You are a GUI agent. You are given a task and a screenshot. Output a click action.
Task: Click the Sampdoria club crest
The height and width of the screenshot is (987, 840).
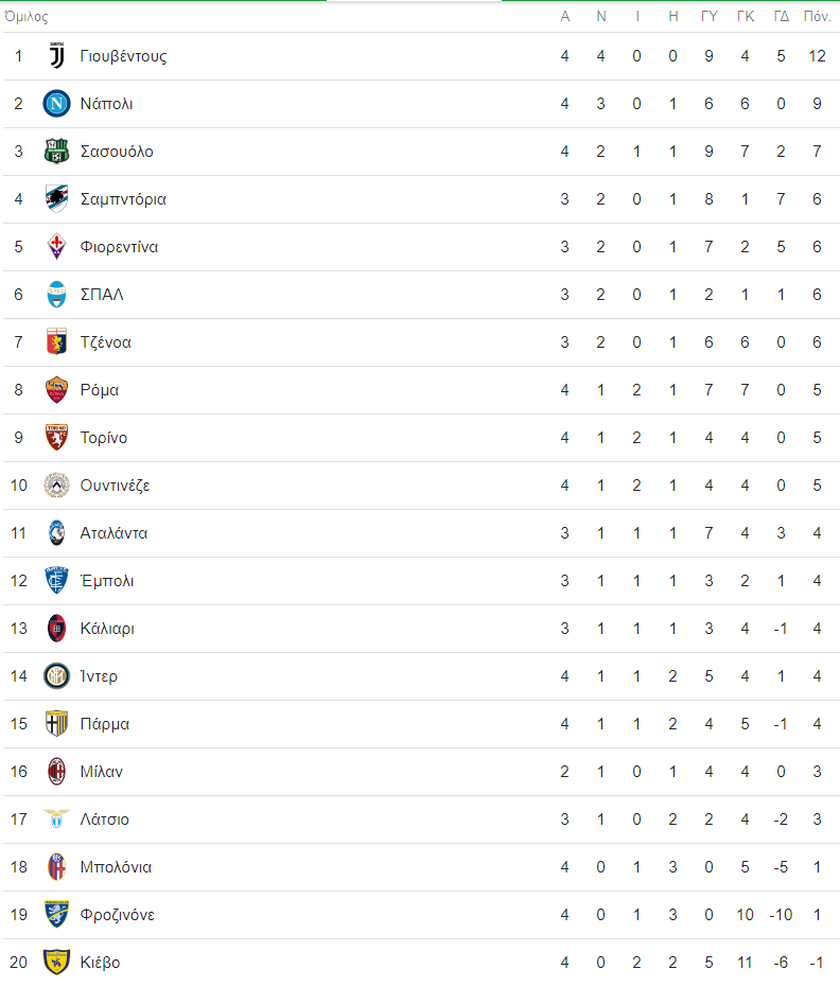click(57, 199)
